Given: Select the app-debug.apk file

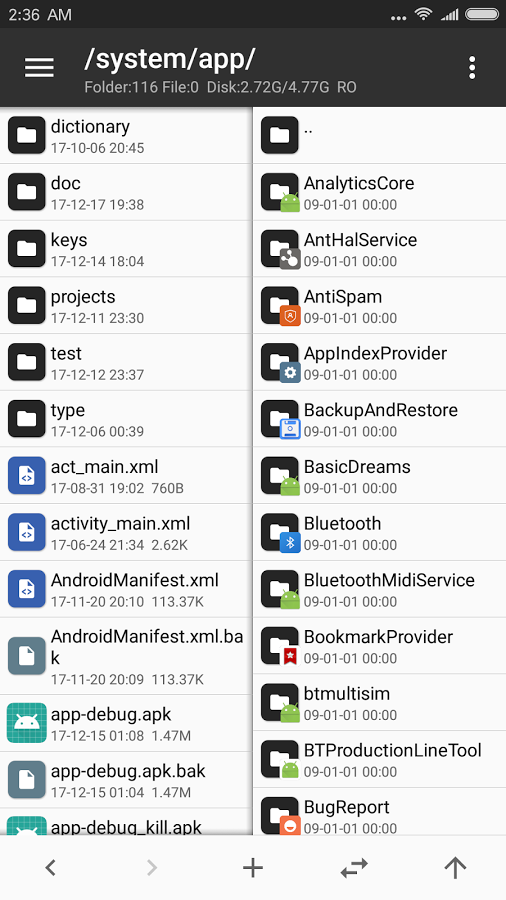Looking at the screenshot, I should point(126,723).
